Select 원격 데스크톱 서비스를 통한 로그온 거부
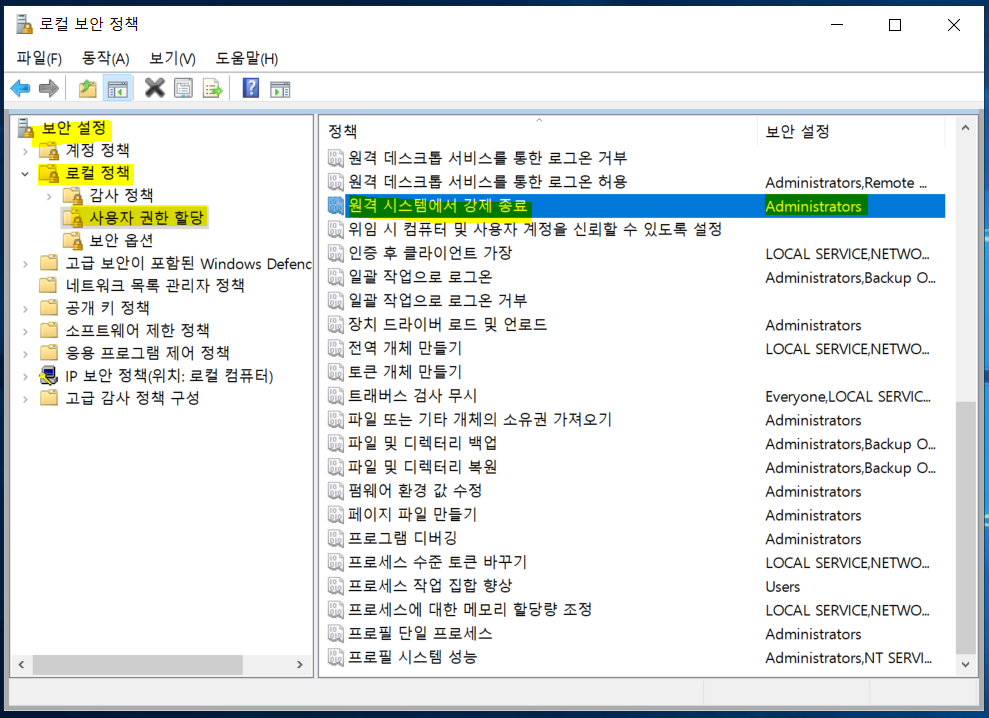Image resolution: width=989 pixels, height=718 pixels. pyautogui.click(x=488, y=158)
